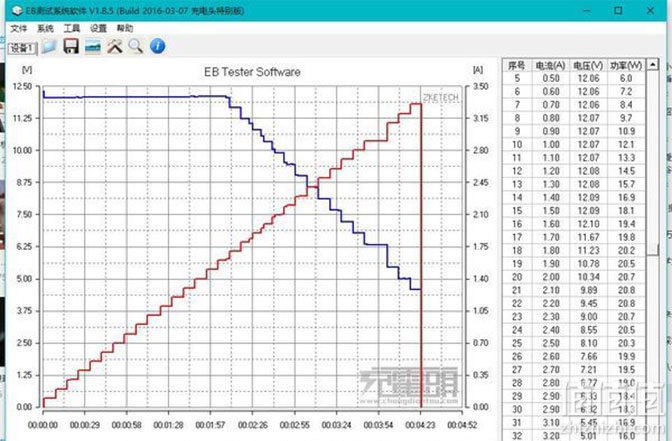672x441 pixels.
Task: Open the 文件 menu
Action: tap(18, 28)
